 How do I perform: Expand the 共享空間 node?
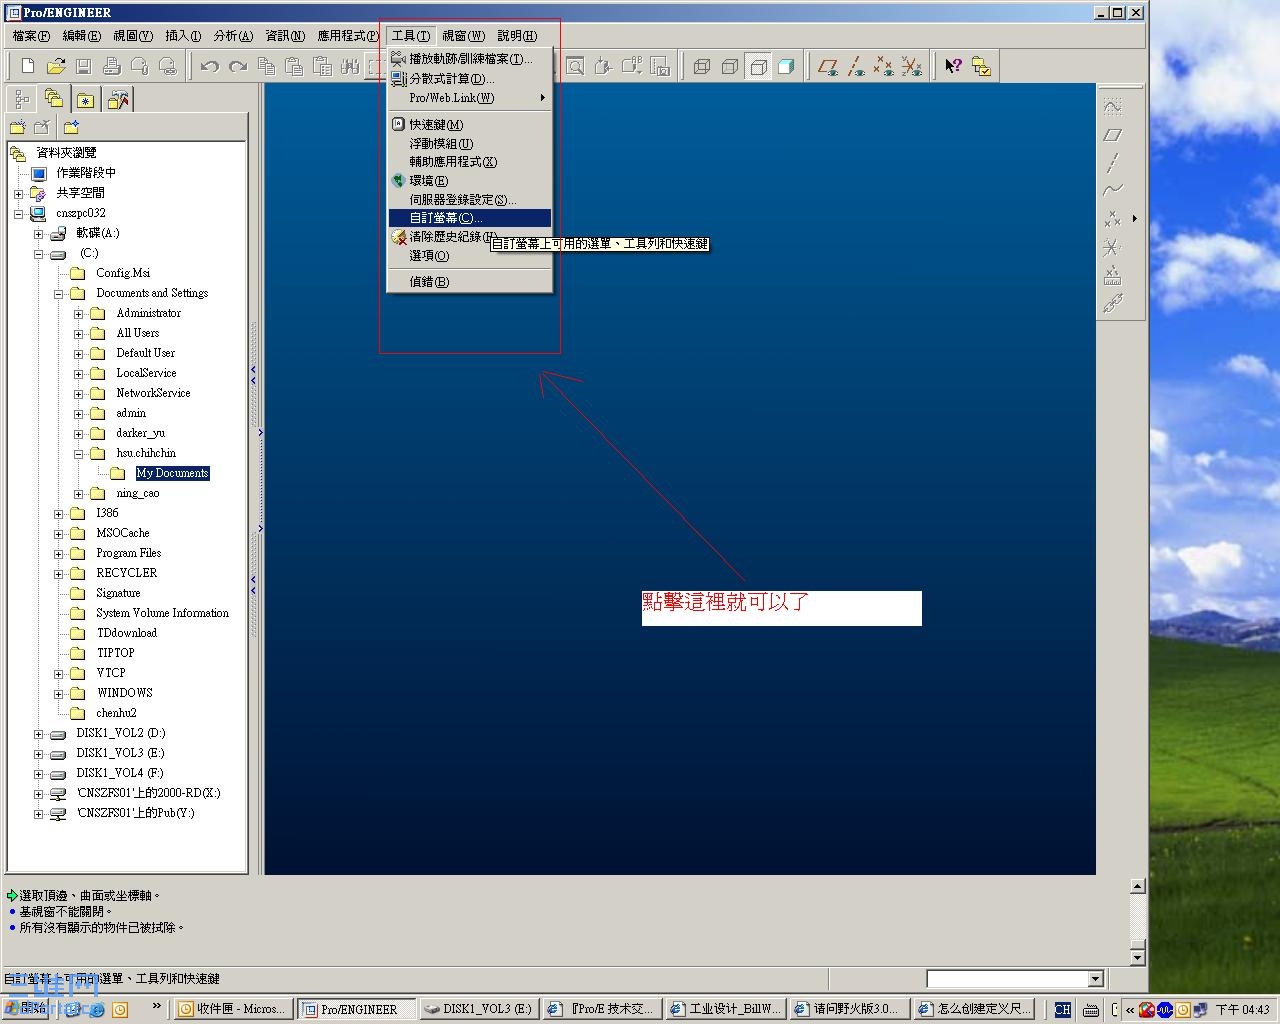[18, 194]
